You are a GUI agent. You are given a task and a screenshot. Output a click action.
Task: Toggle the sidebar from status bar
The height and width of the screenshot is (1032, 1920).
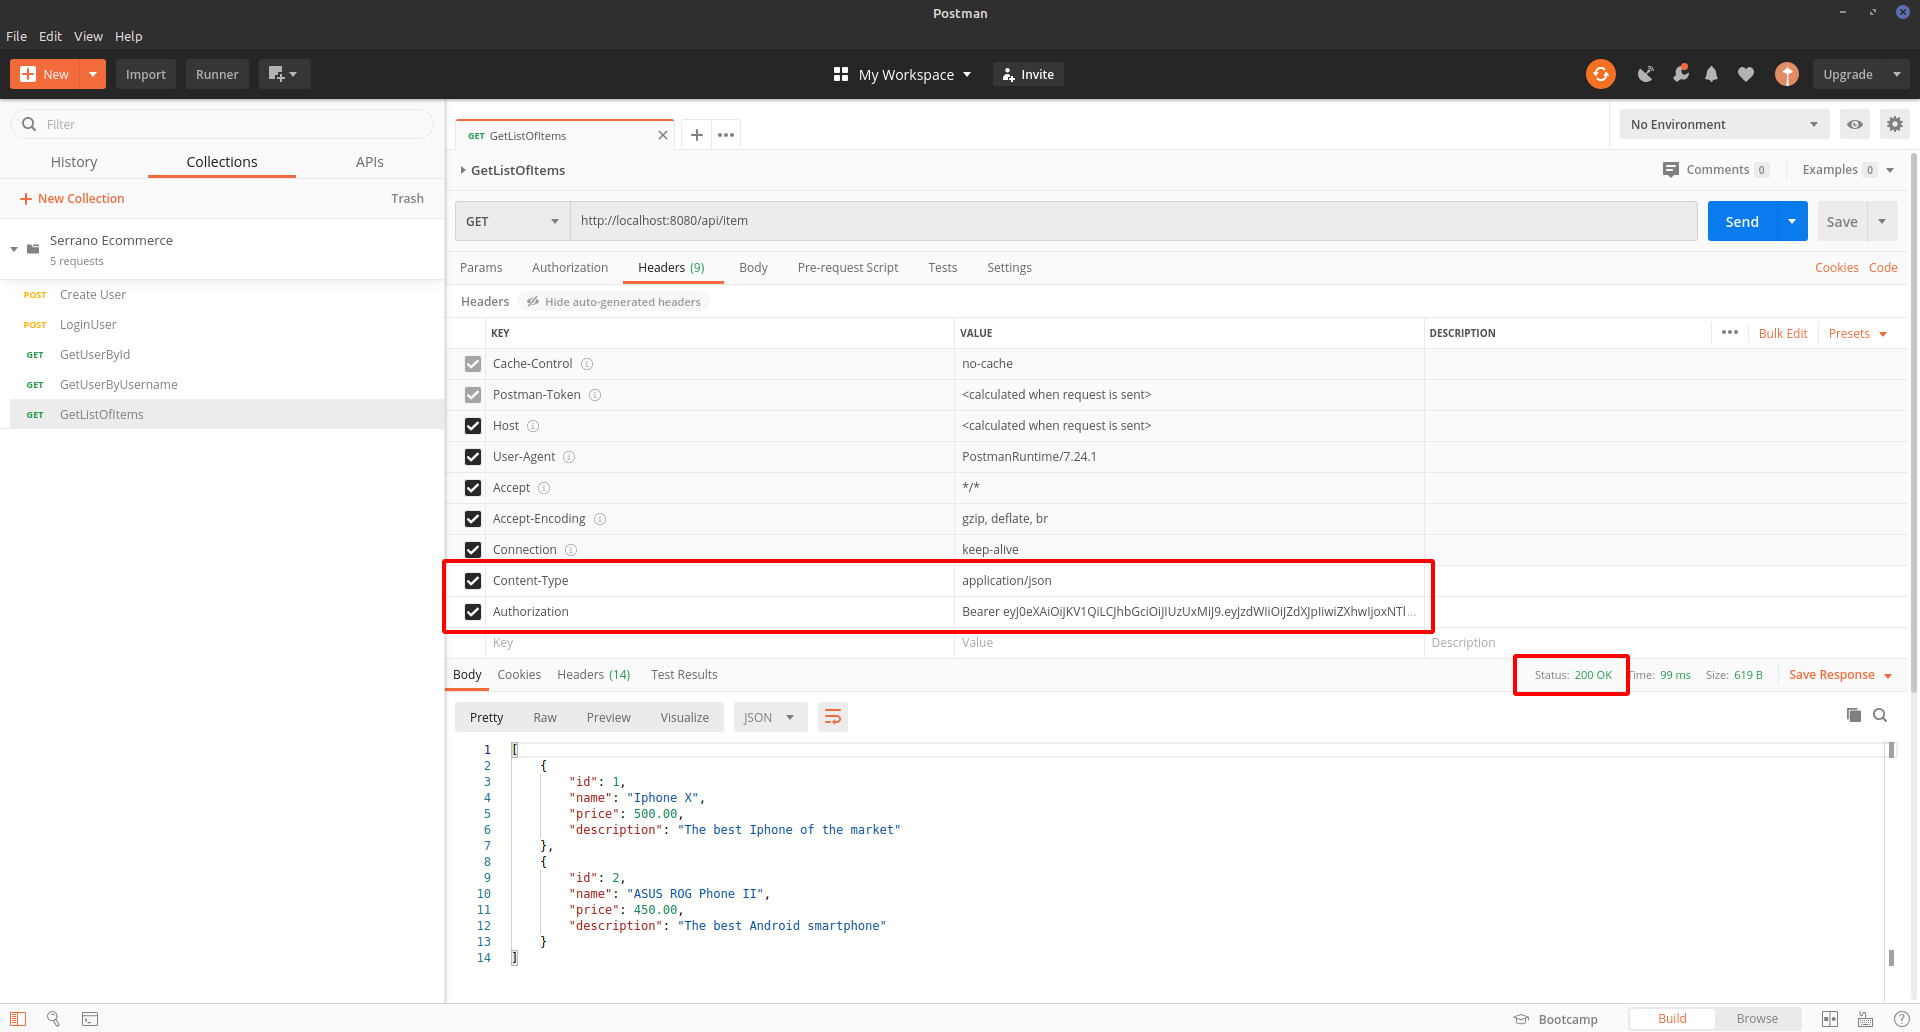click(18, 1019)
